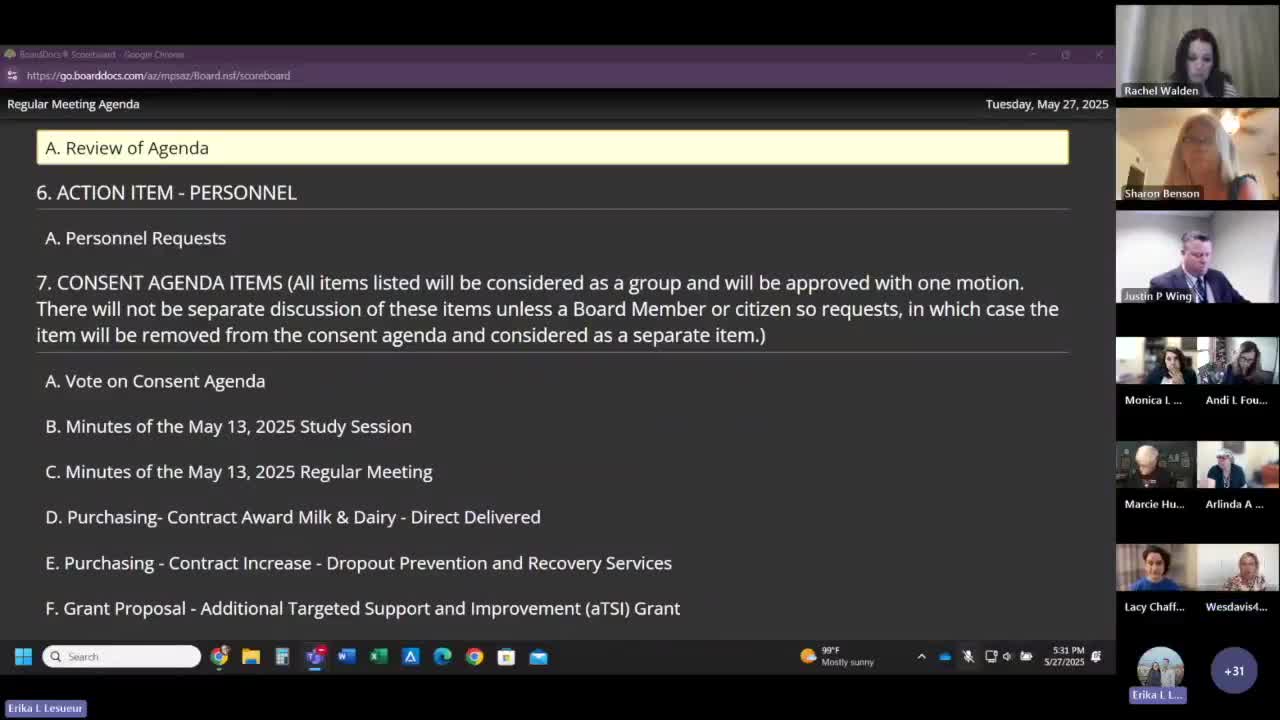Select Rachel Walden's video tile
The width and height of the screenshot is (1280, 720).
1197,52
